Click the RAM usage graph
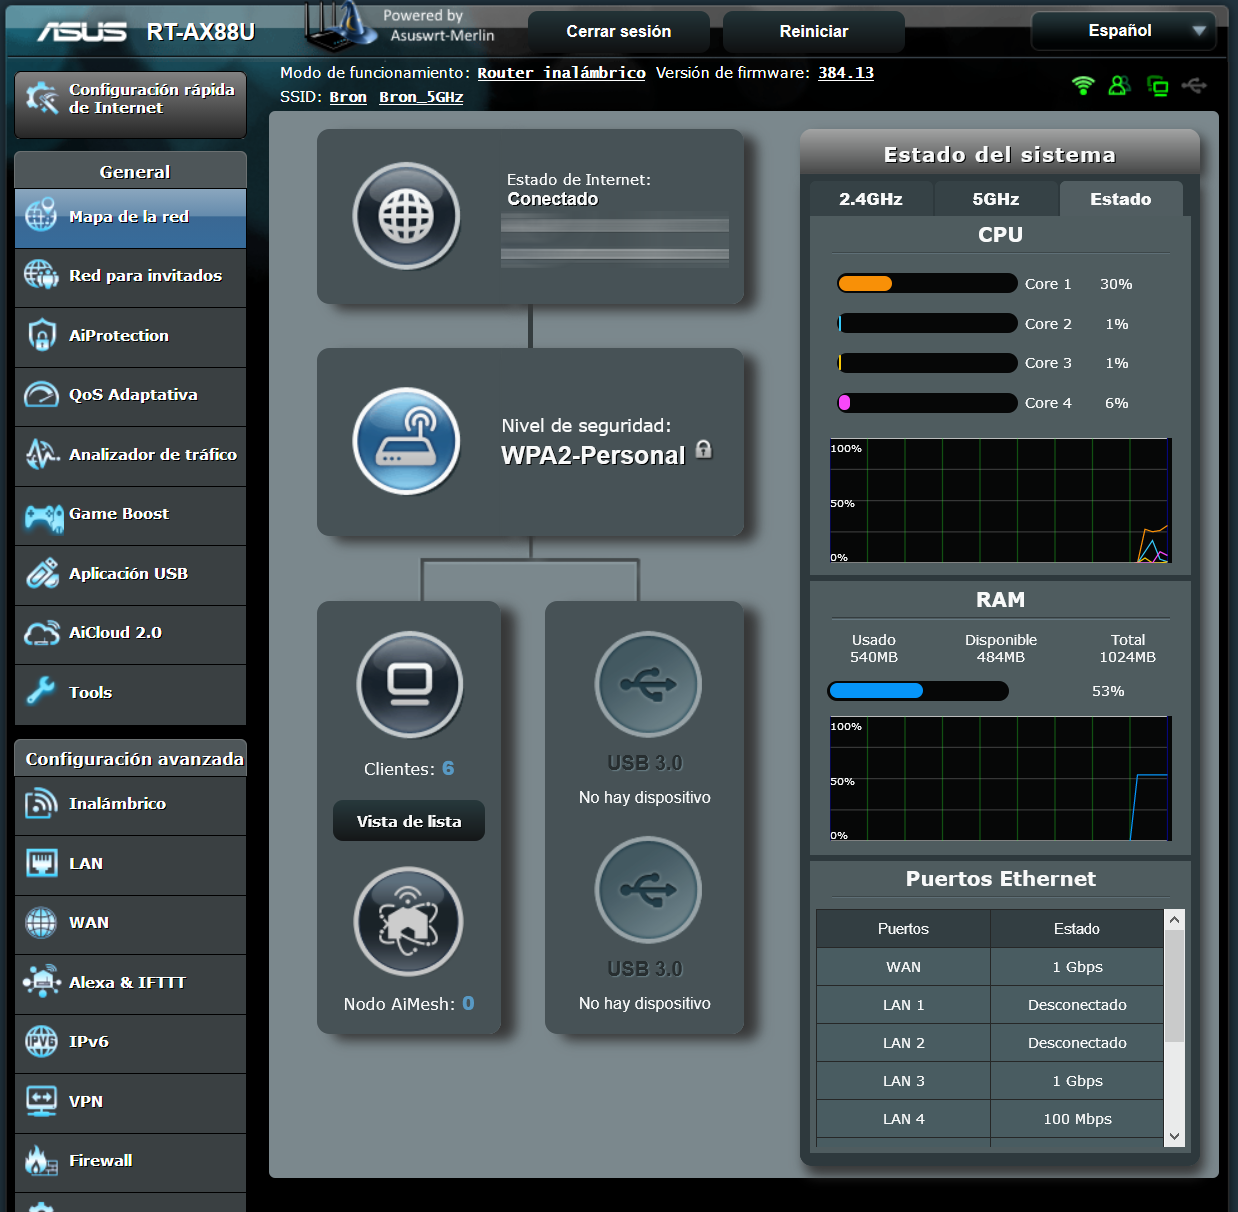 (1000, 778)
